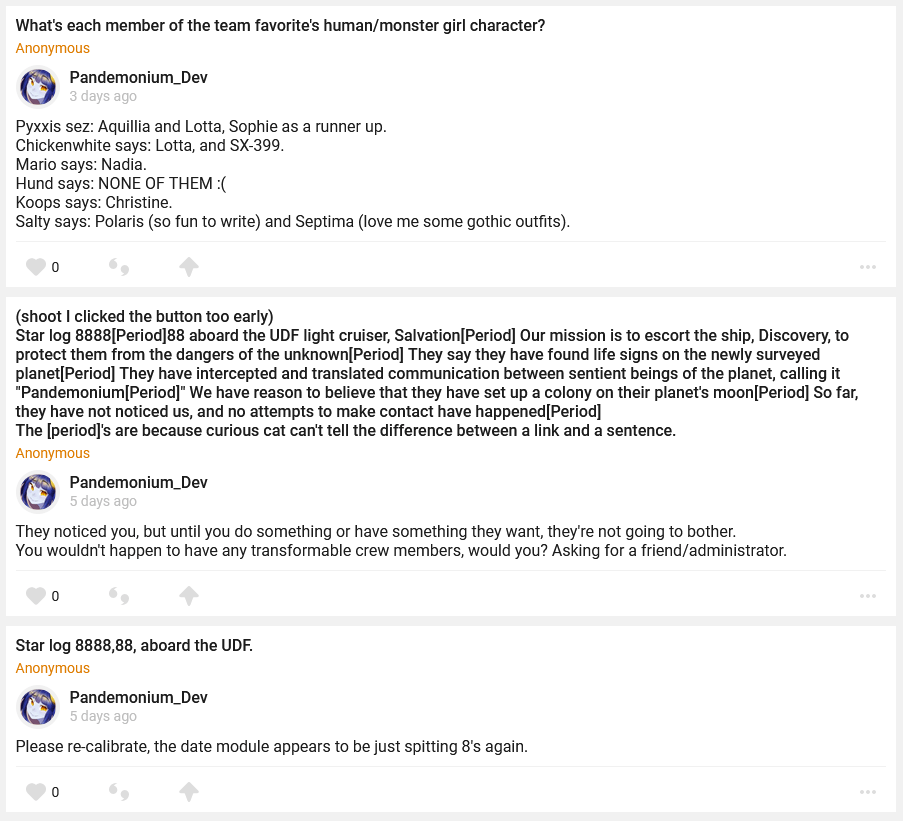903x821 pixels.
Task: Click the '5 days ago' timestamp on 'They noticed you' post
Action: tap(103, 502)
